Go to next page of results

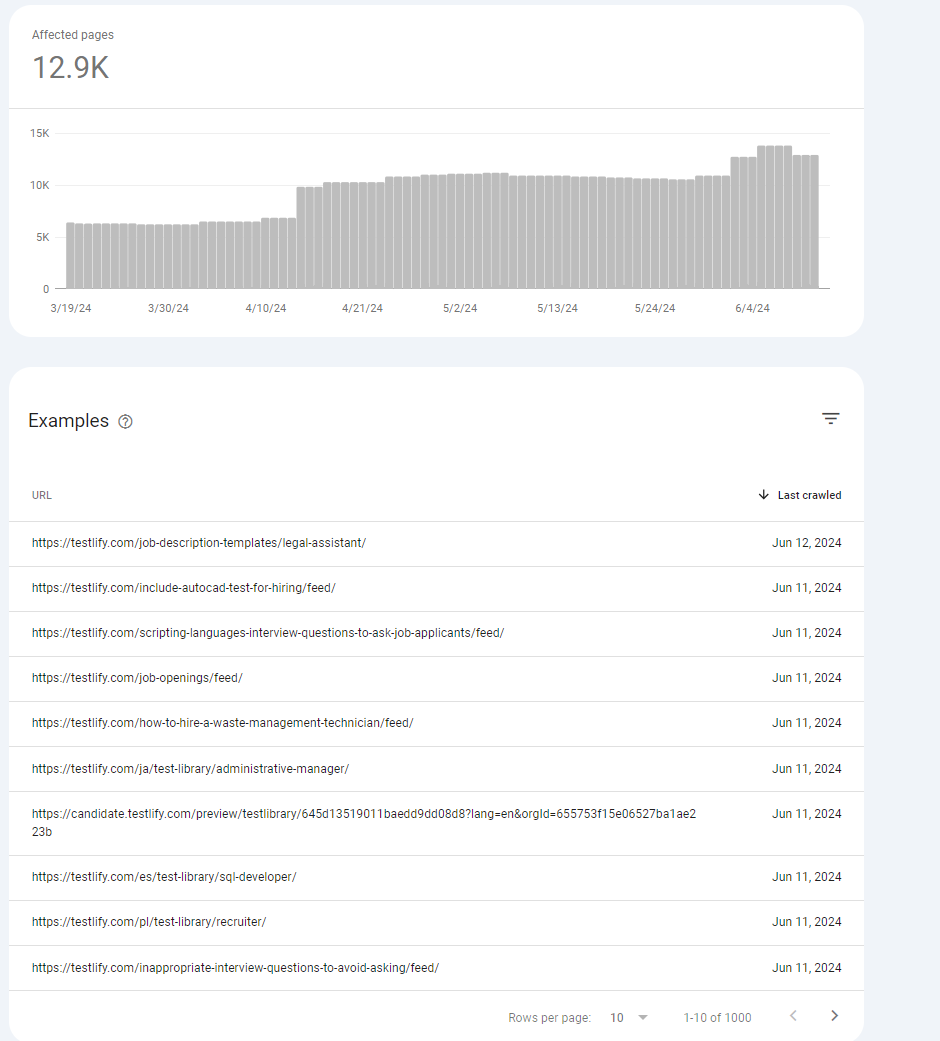tap(834, 1016)
